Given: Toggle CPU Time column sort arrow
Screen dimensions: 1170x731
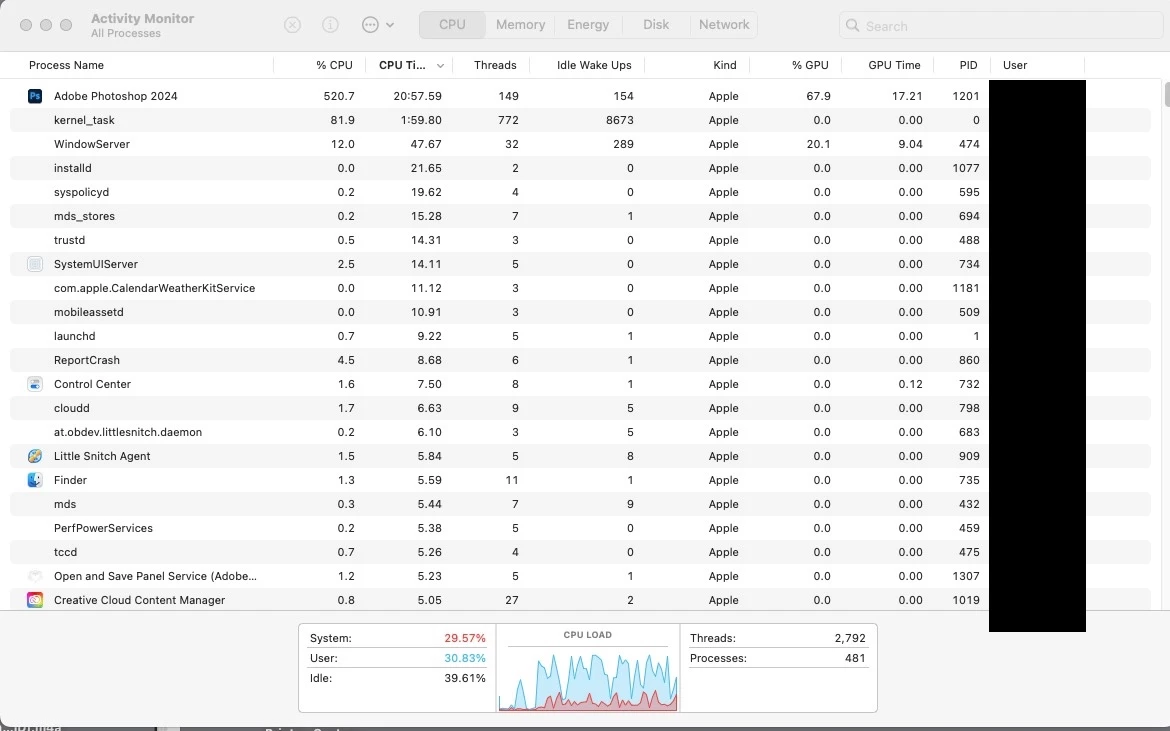Looking at the screenshot, I should (x=440, y=66).
